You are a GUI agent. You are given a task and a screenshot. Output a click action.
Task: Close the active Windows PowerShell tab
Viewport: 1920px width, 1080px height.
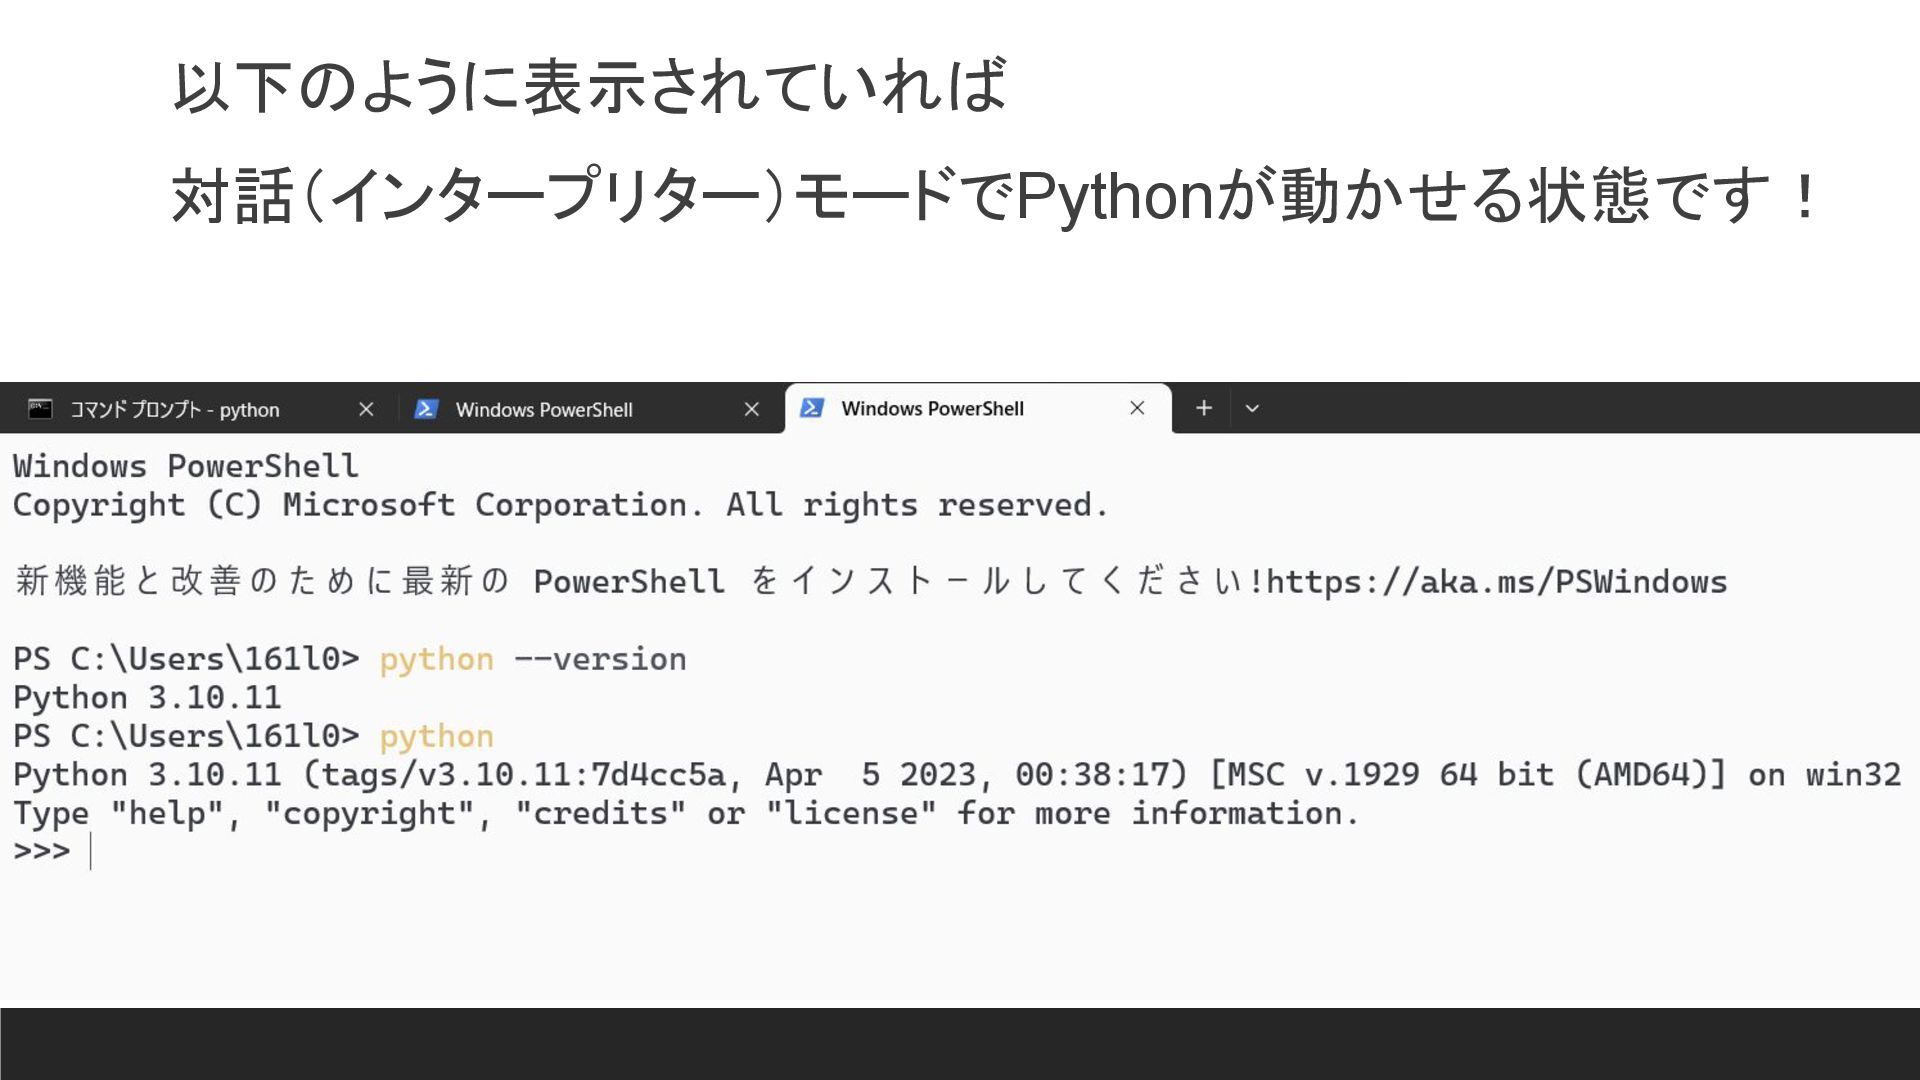(1137, 408)
